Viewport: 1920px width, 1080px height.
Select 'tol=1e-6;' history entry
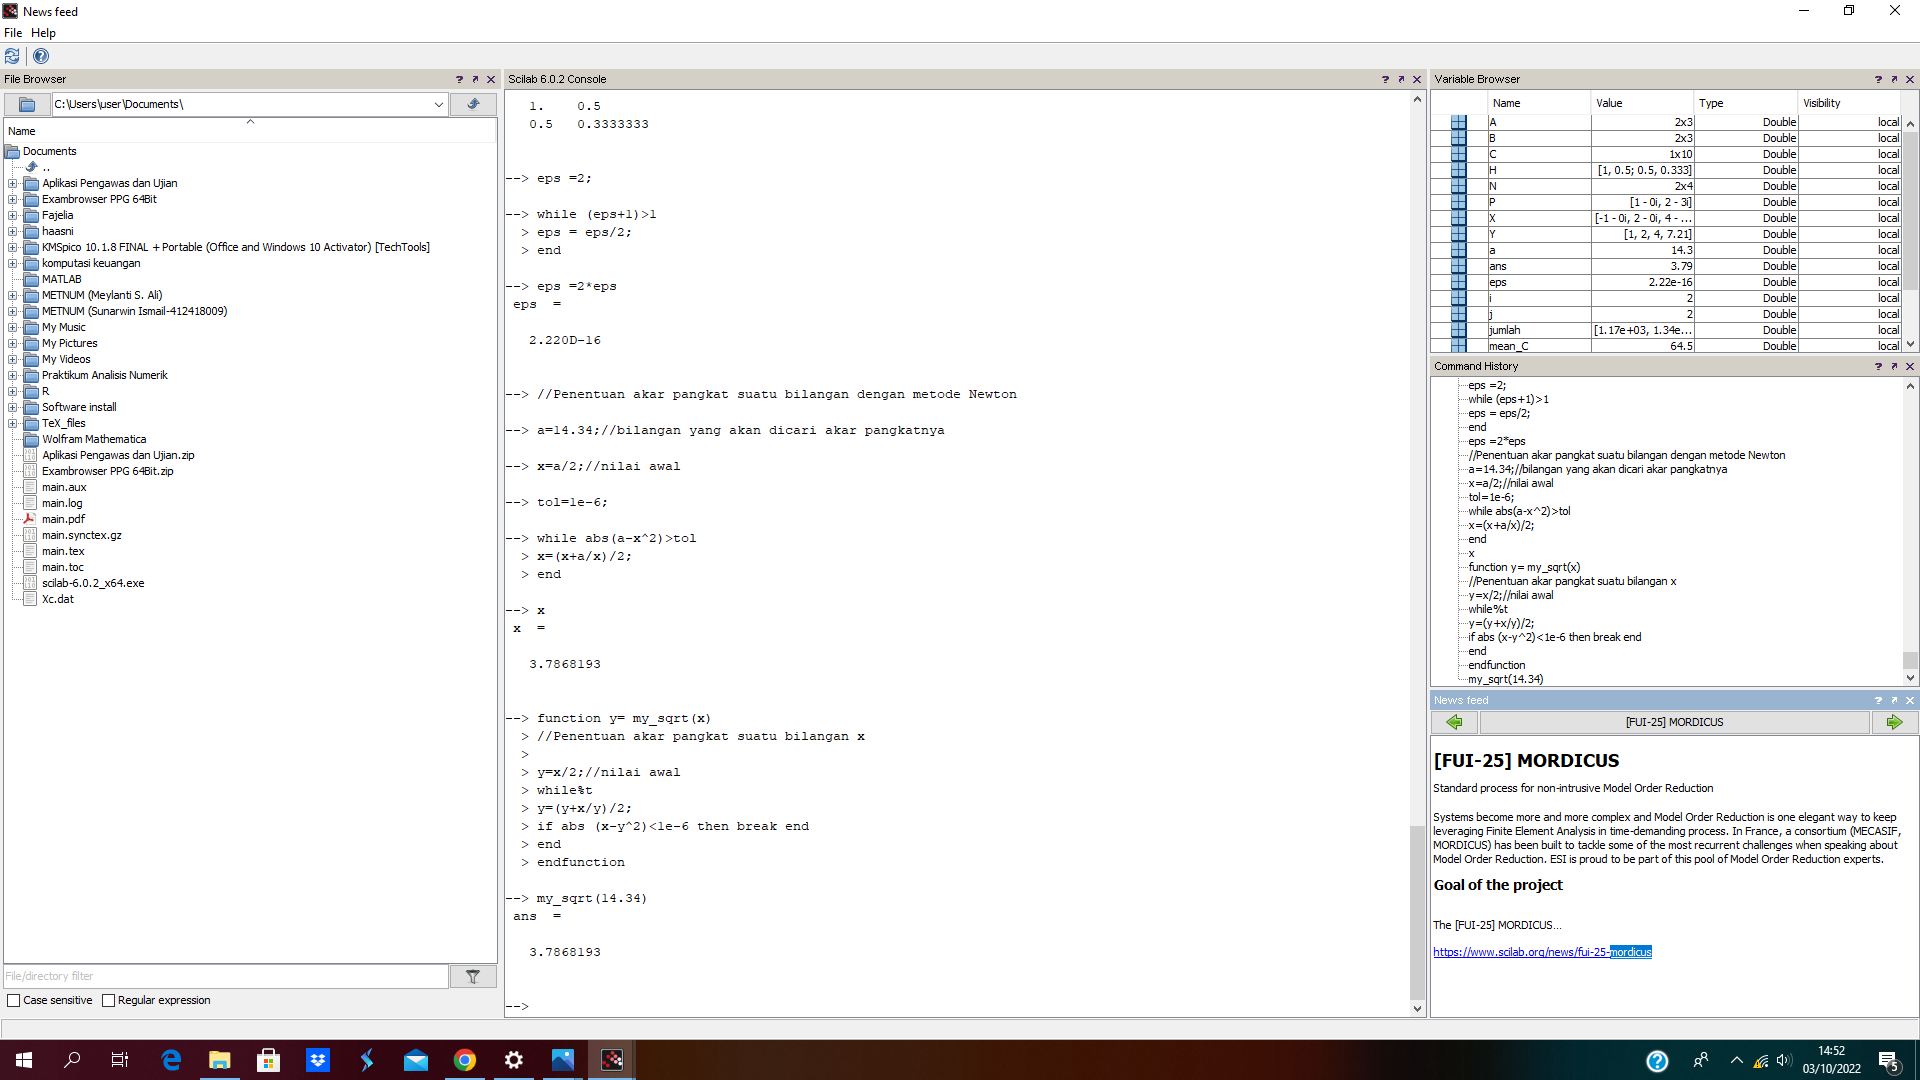point(1491,497)
